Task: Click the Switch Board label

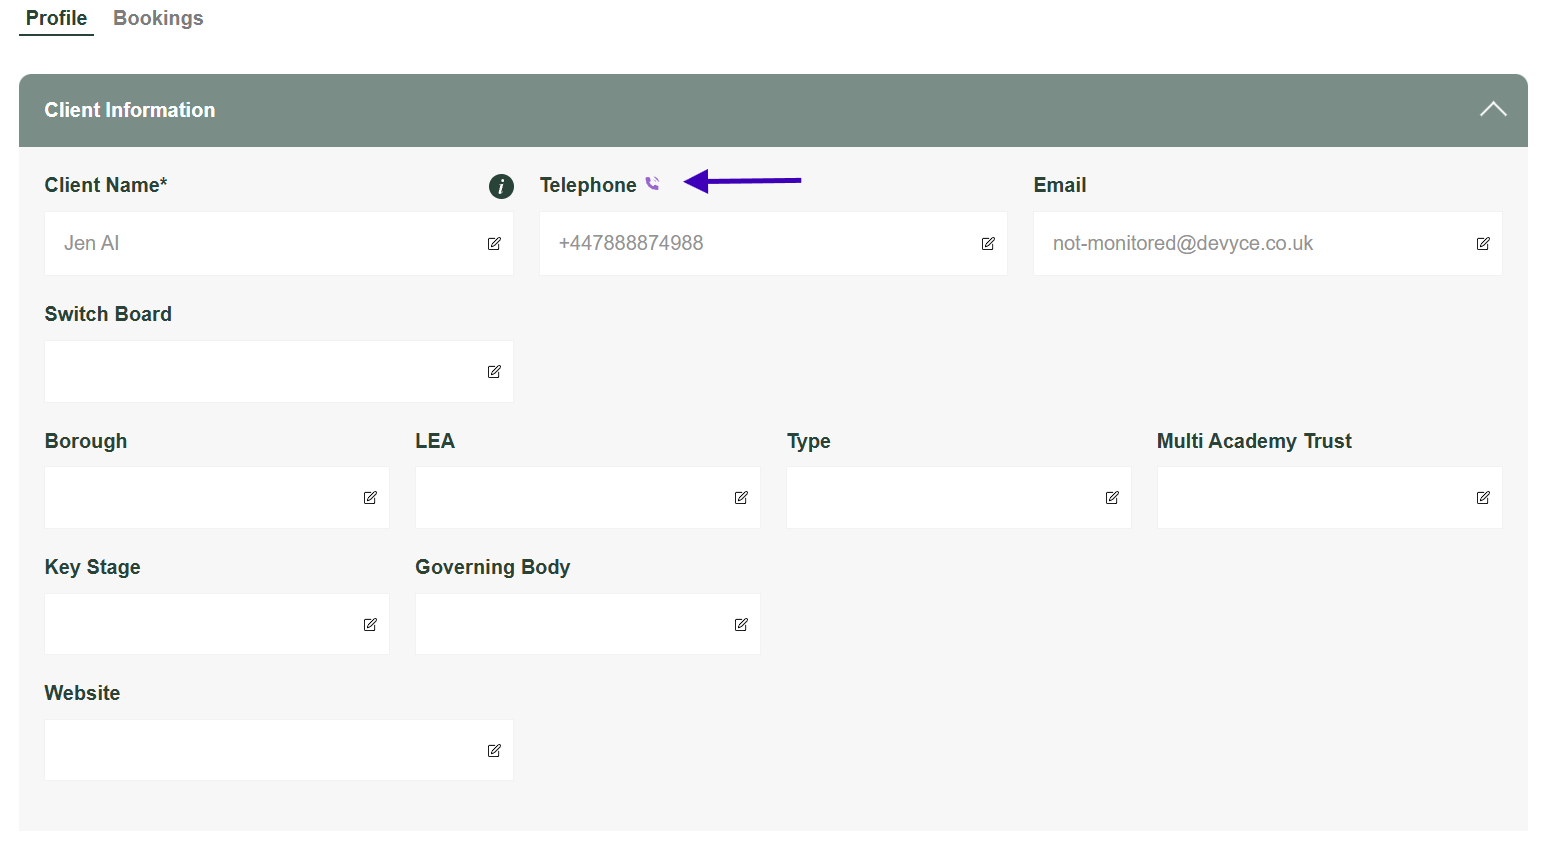Action: coord(108,314)
